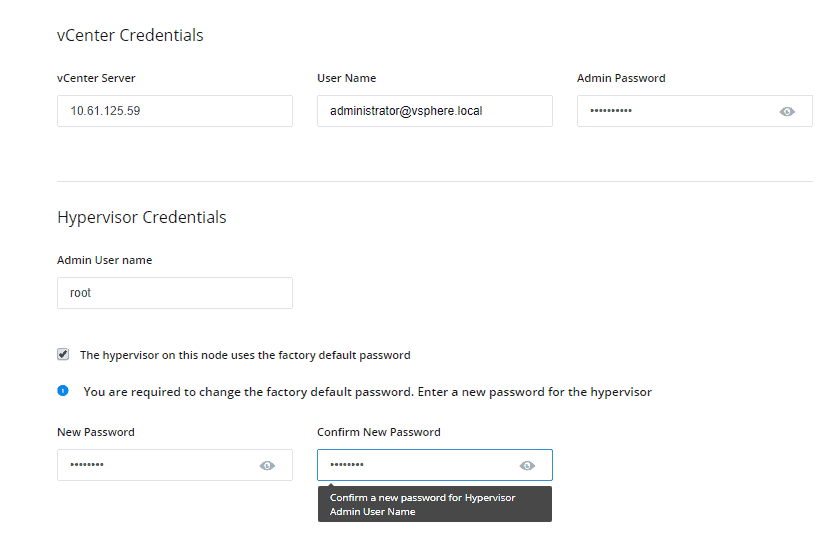Toggle visibility of Confirm New Password field
The image size is (832, 542).
click(x=527, y=466)
